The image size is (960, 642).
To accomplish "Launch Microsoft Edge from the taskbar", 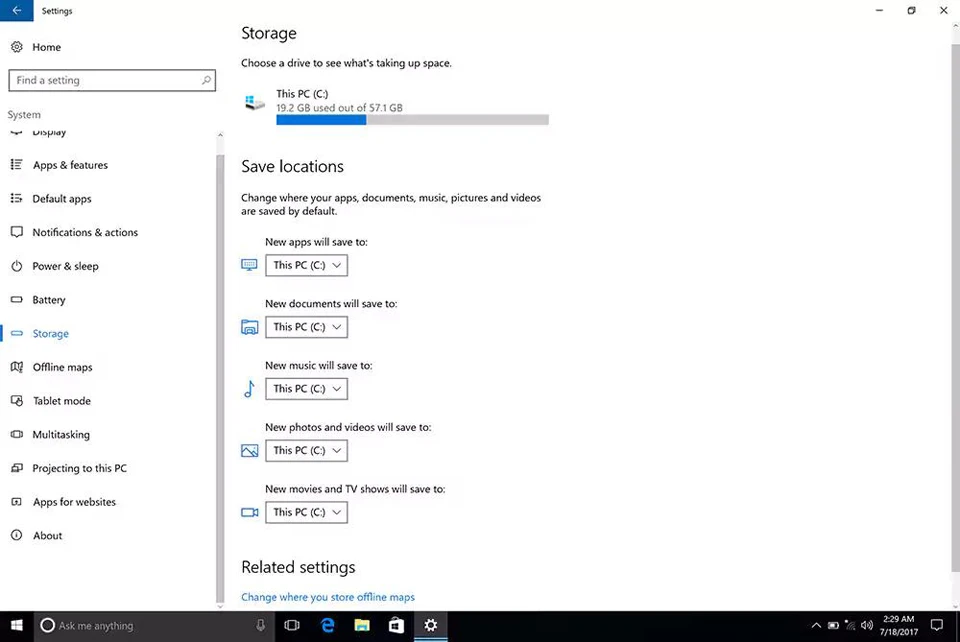I will coord(328,625).
